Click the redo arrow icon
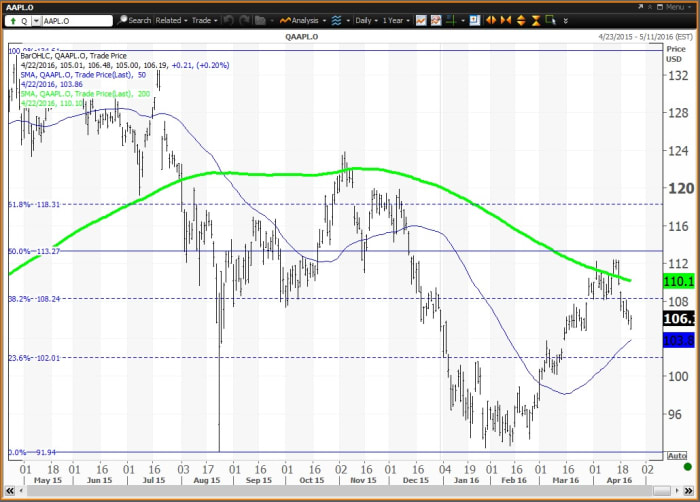 244,21
